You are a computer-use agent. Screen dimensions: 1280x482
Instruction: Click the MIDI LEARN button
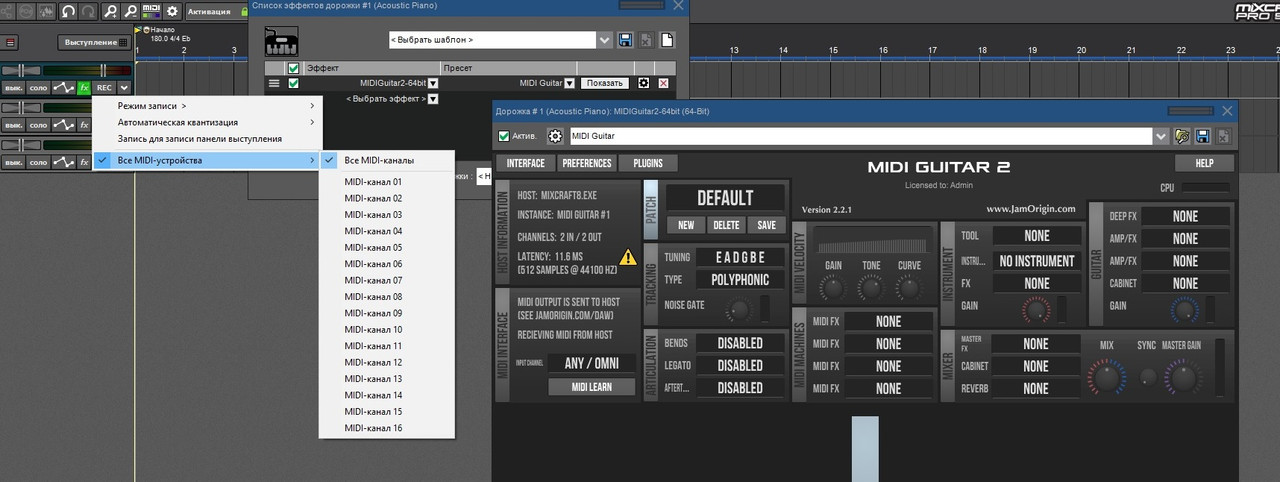click(x=592, y=387)
